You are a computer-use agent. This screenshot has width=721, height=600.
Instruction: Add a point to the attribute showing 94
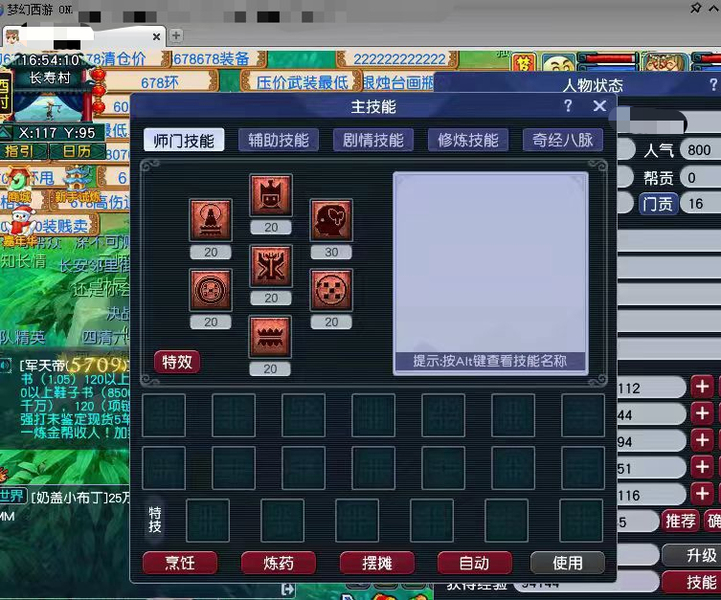(x=702, y=440)
